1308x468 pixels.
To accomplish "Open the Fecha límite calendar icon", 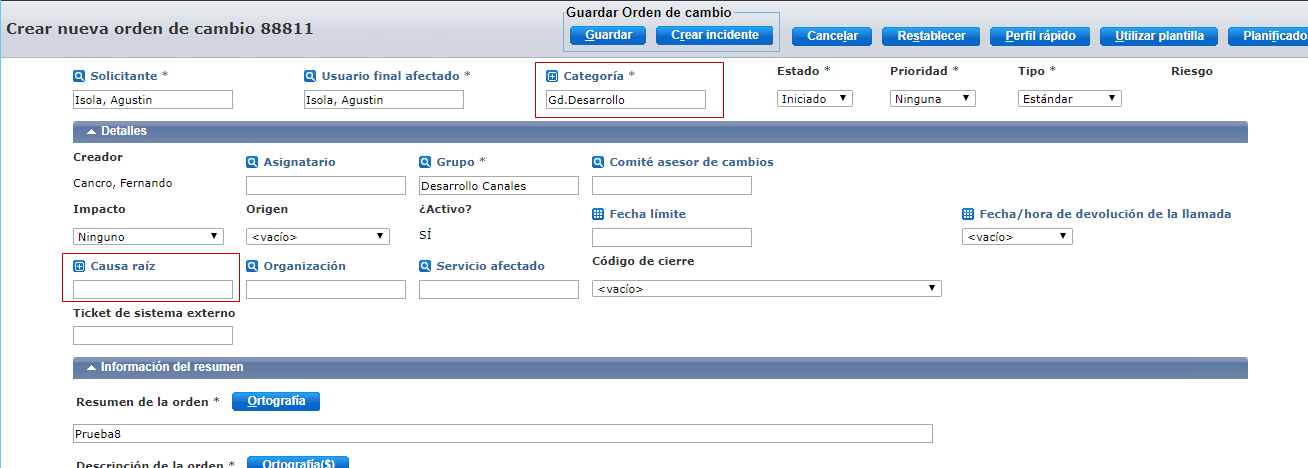I will pyautogui.click(x=598, y=214).
